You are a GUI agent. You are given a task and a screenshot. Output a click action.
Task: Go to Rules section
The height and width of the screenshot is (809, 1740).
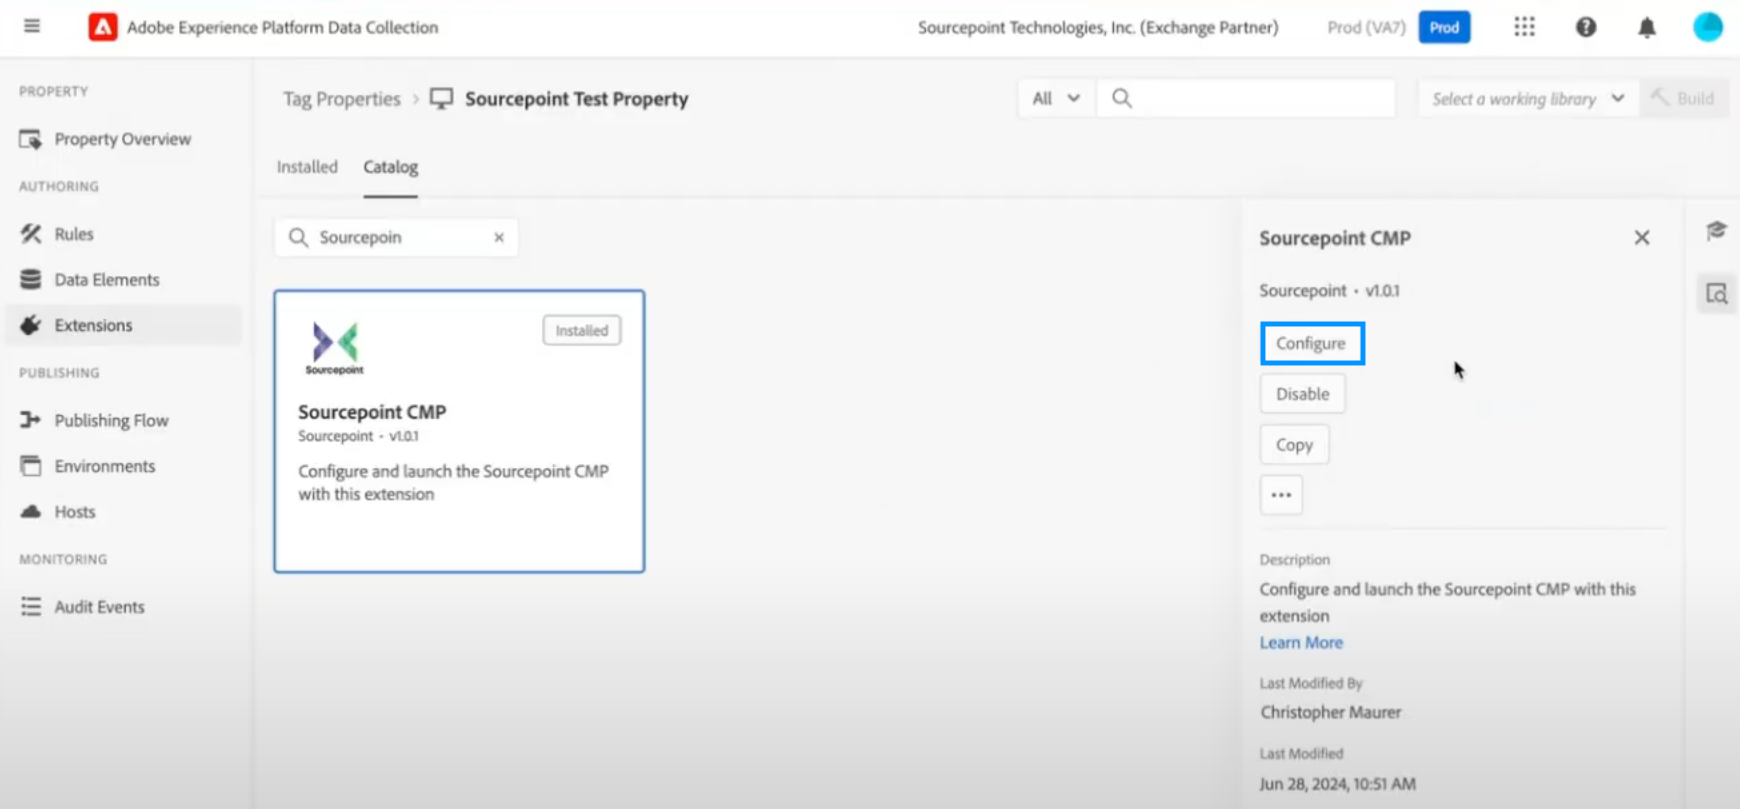click(x=73, y=234)
